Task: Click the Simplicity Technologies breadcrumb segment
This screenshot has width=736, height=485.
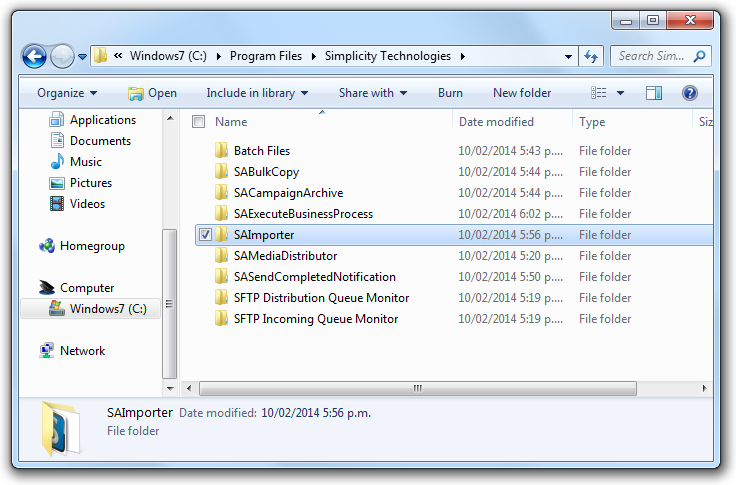Action: [x=388, y=56]
